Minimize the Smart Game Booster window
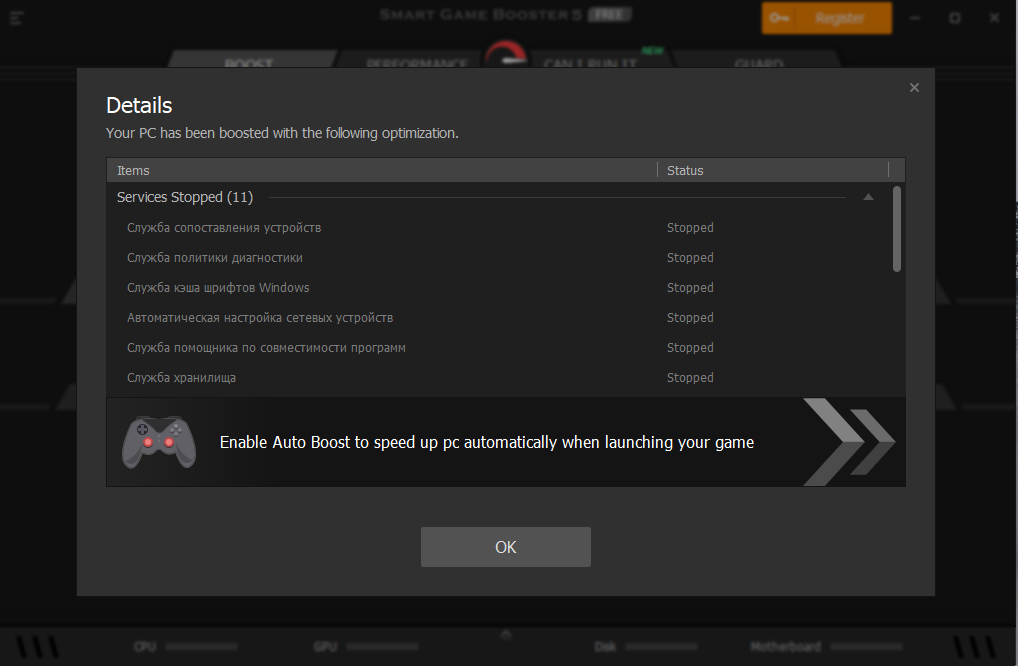Image resolution: width=1018 pixels, height=666 pixels. (915, 18)
